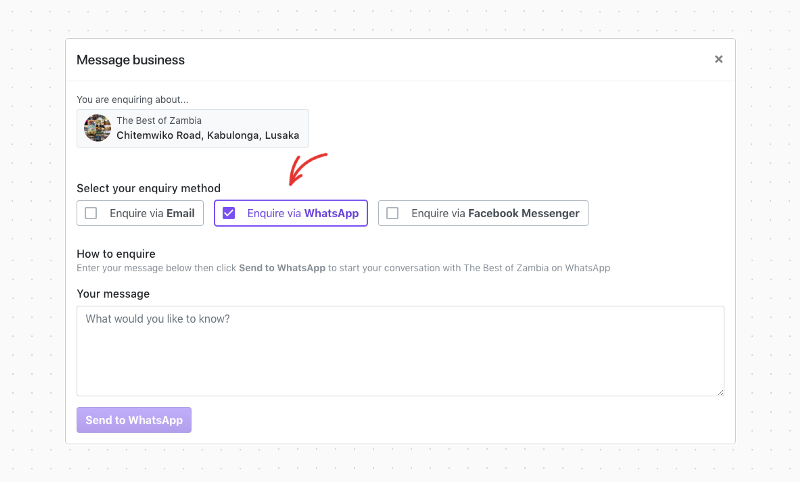Click the Message business dialog title
Screen dimensions: 800x482
(131, 60)
